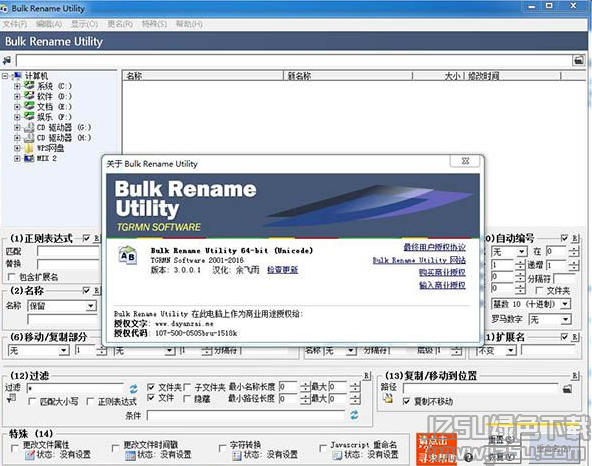
Task: Open the Bulk Rename Utility 网站 link
Action: point(419,260)
